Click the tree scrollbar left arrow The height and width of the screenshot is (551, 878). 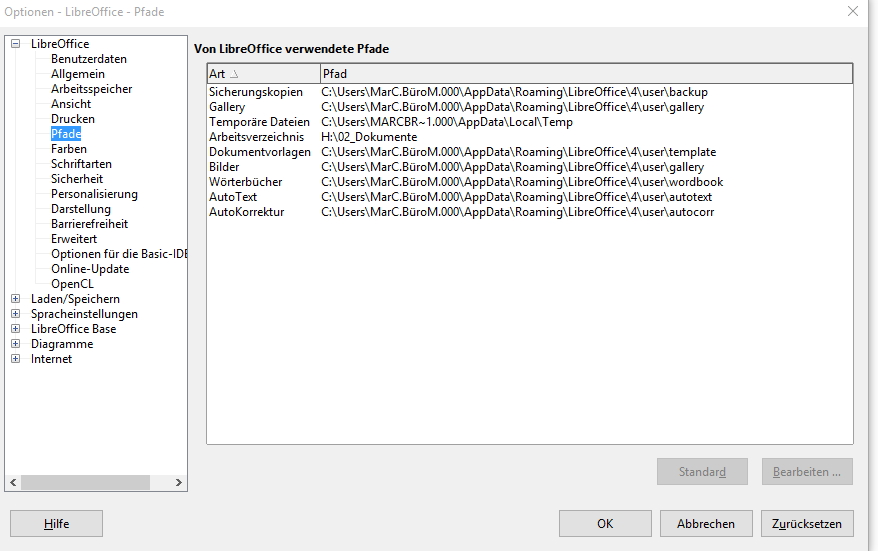(x=13, y=482)
